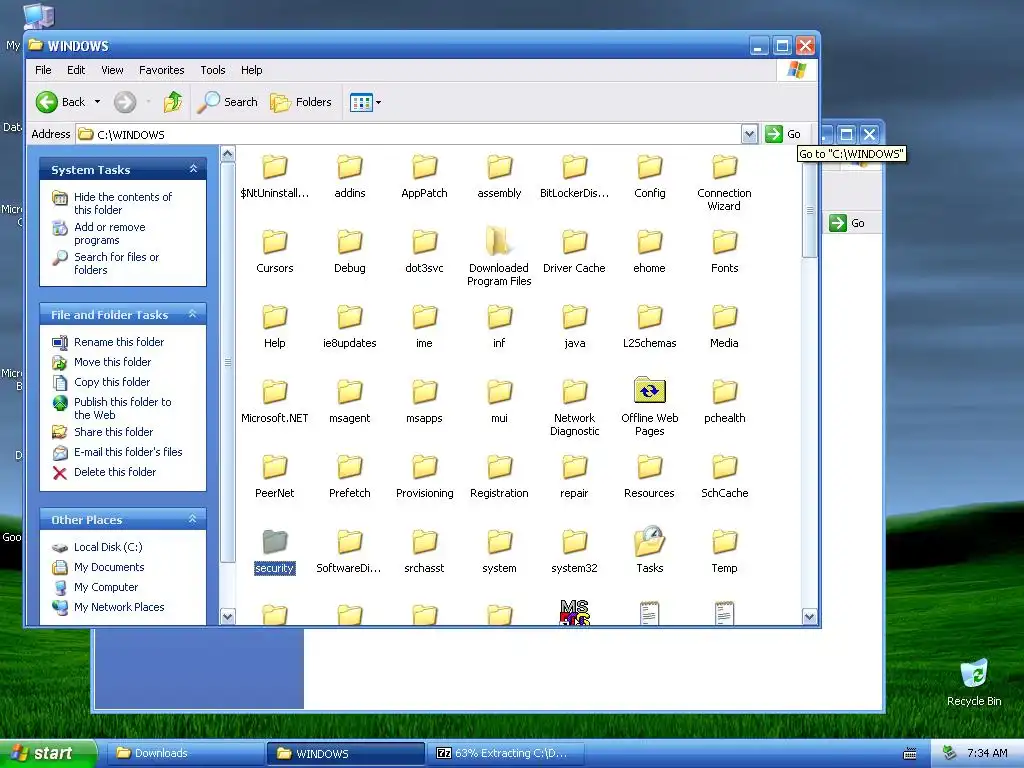This screenshot has width=1024, height=768.
Task: Select the $NtUninstall folder icon
Action: point(274,167)
